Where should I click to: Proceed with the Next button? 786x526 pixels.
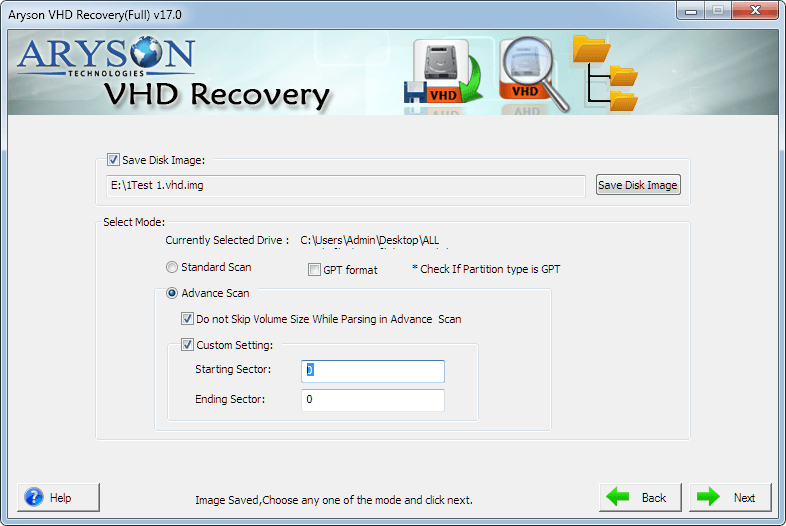[x=730, y=497]
